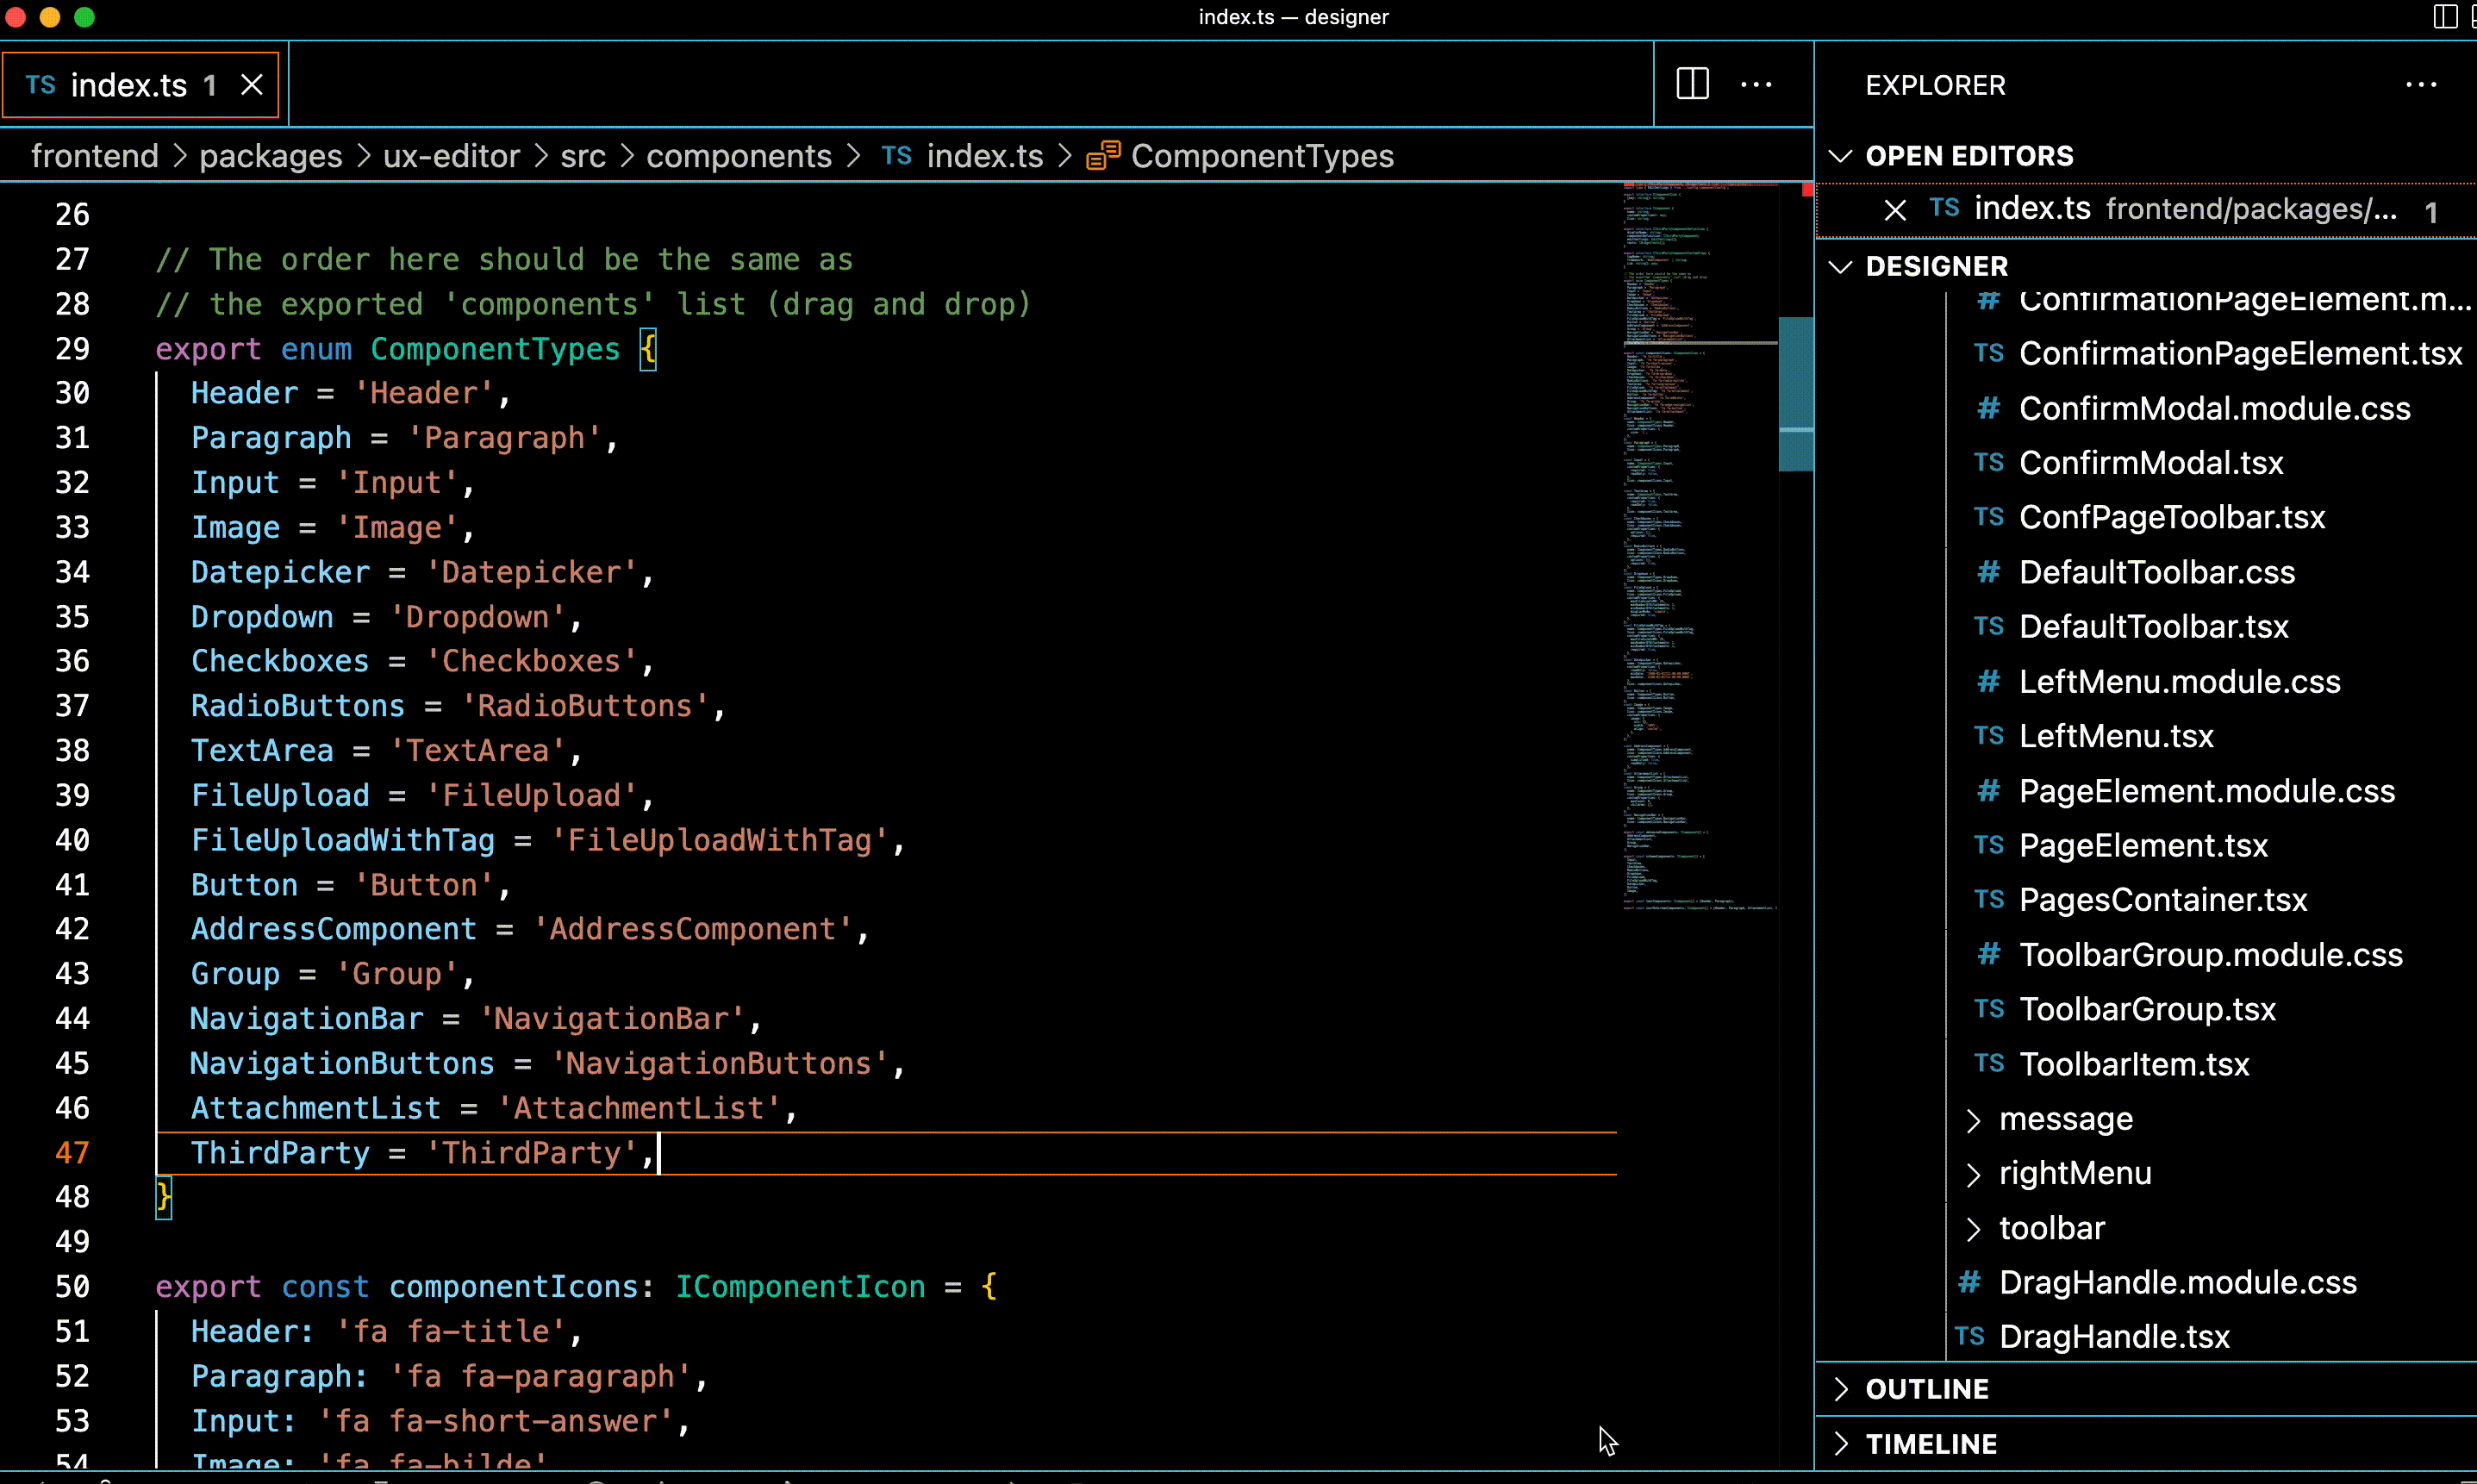
Task: Click the components breadcrumb segment
Action: (x=738, y=156)
